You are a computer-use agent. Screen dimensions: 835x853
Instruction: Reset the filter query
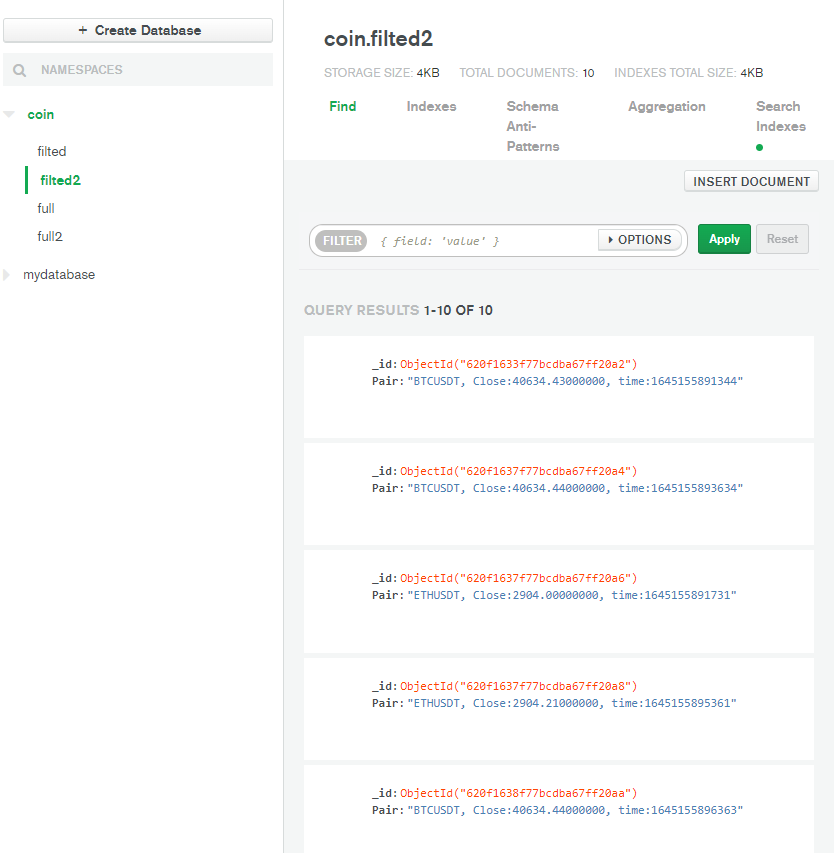pos(782,239)
